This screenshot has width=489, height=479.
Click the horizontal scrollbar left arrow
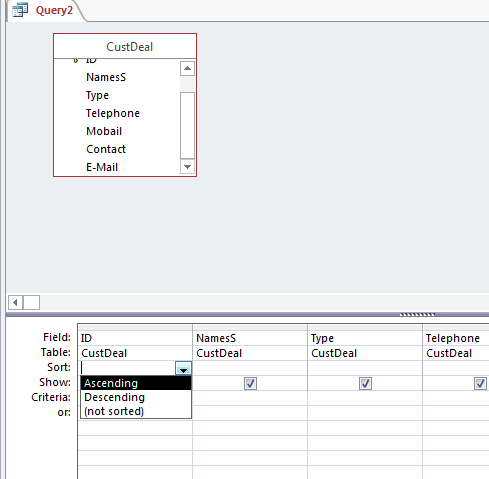click(15, 303)
